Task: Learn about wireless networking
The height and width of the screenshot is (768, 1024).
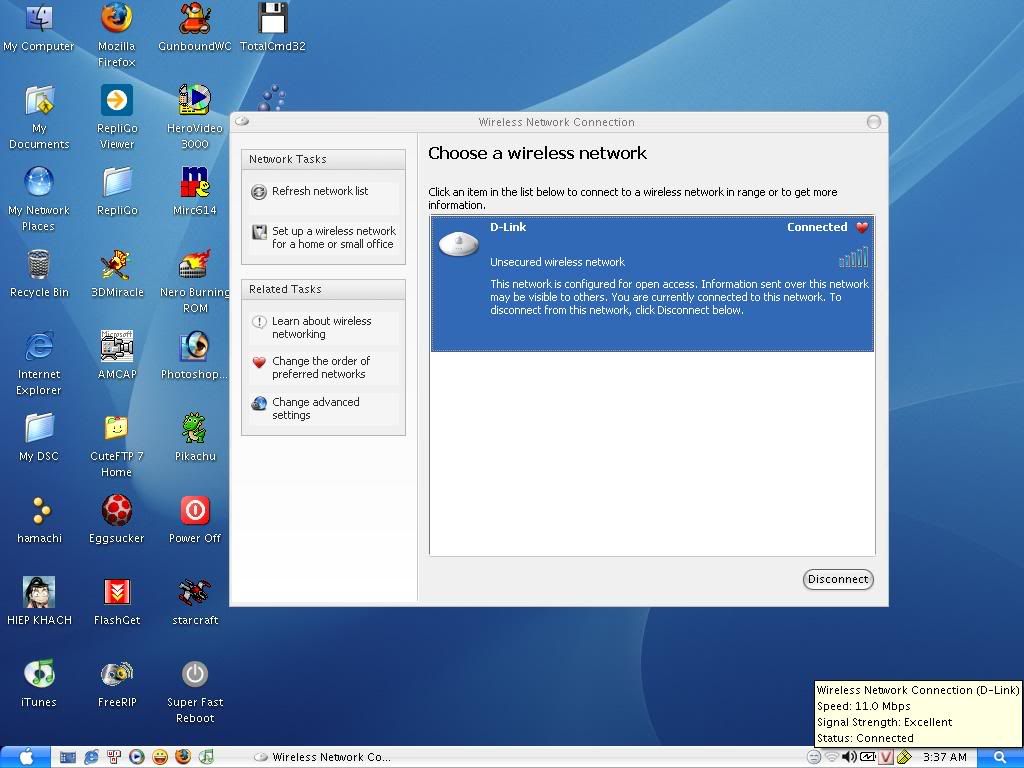Action: point(323,328)
